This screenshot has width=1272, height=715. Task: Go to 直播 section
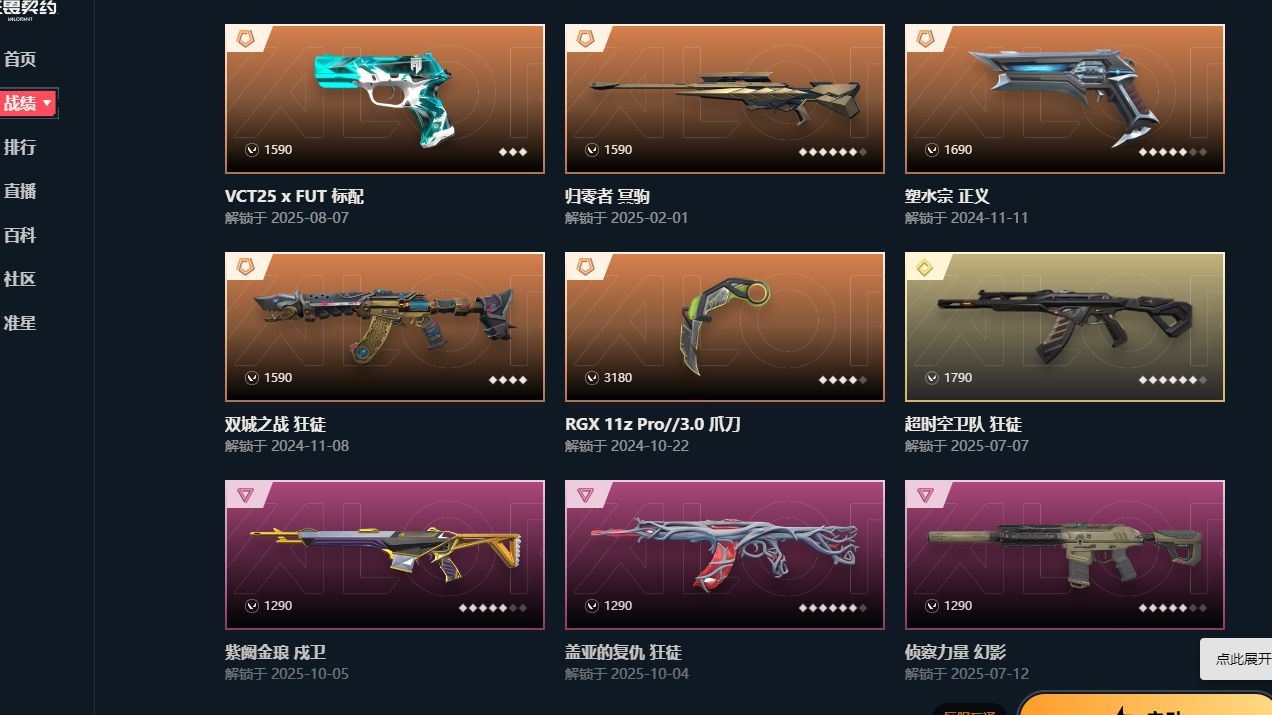coord(20,191)
